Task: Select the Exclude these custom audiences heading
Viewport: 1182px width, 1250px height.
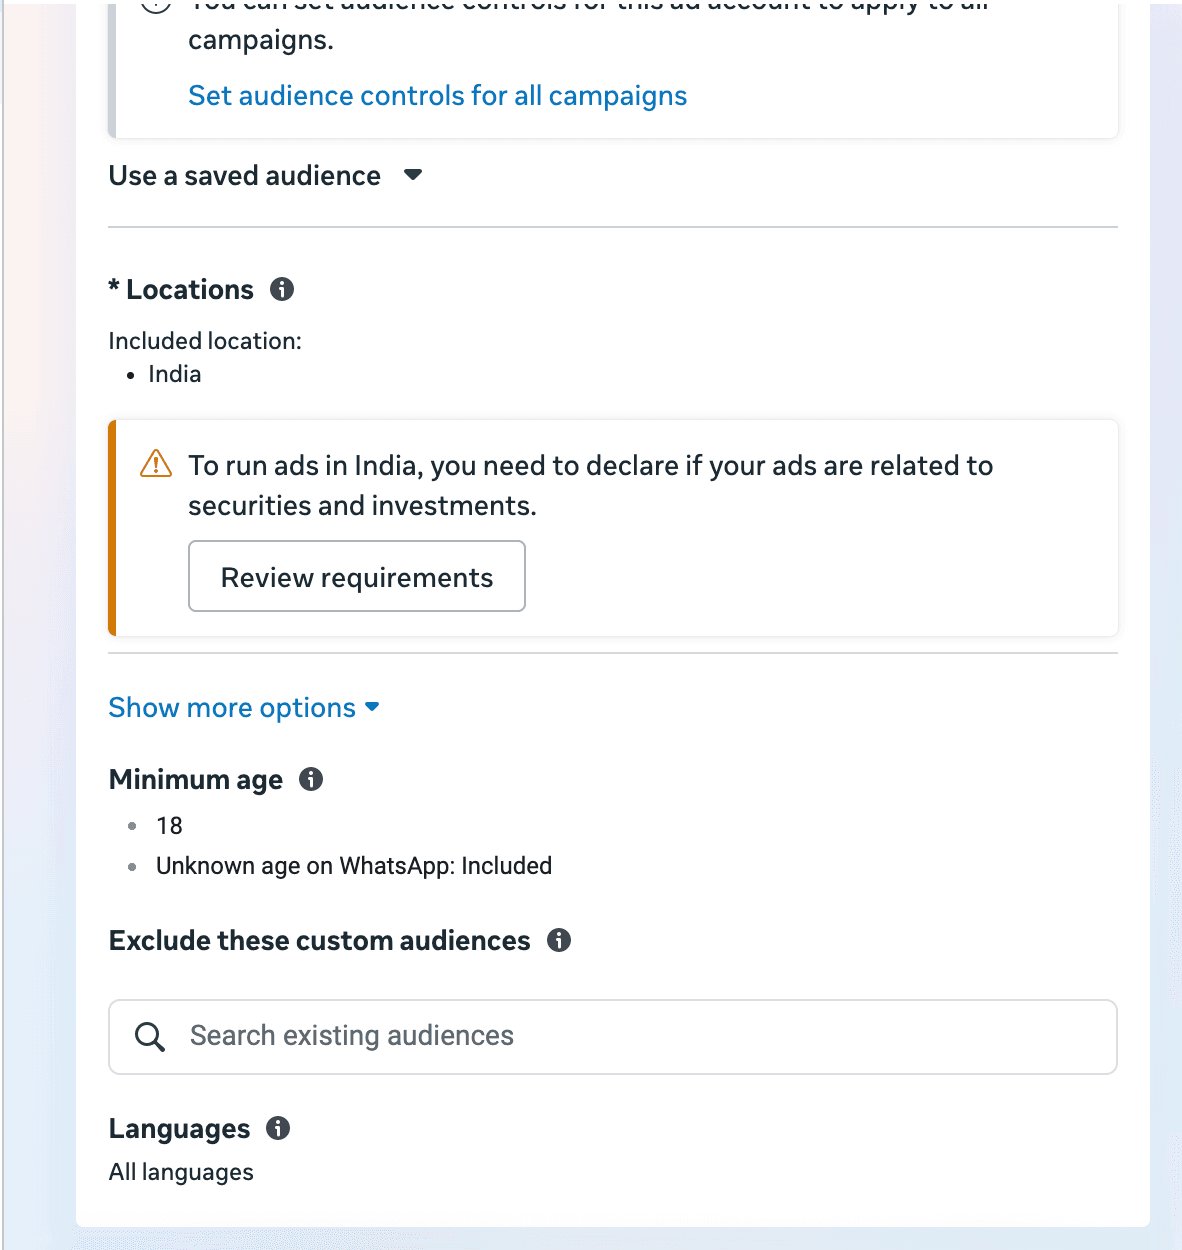Action: pos(319,941)
